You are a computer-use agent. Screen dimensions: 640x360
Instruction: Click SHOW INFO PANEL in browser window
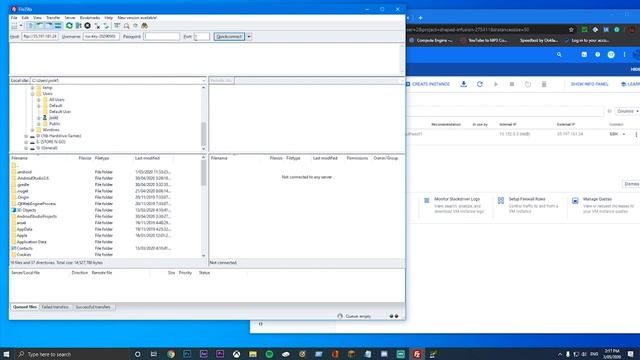point(589,84)
